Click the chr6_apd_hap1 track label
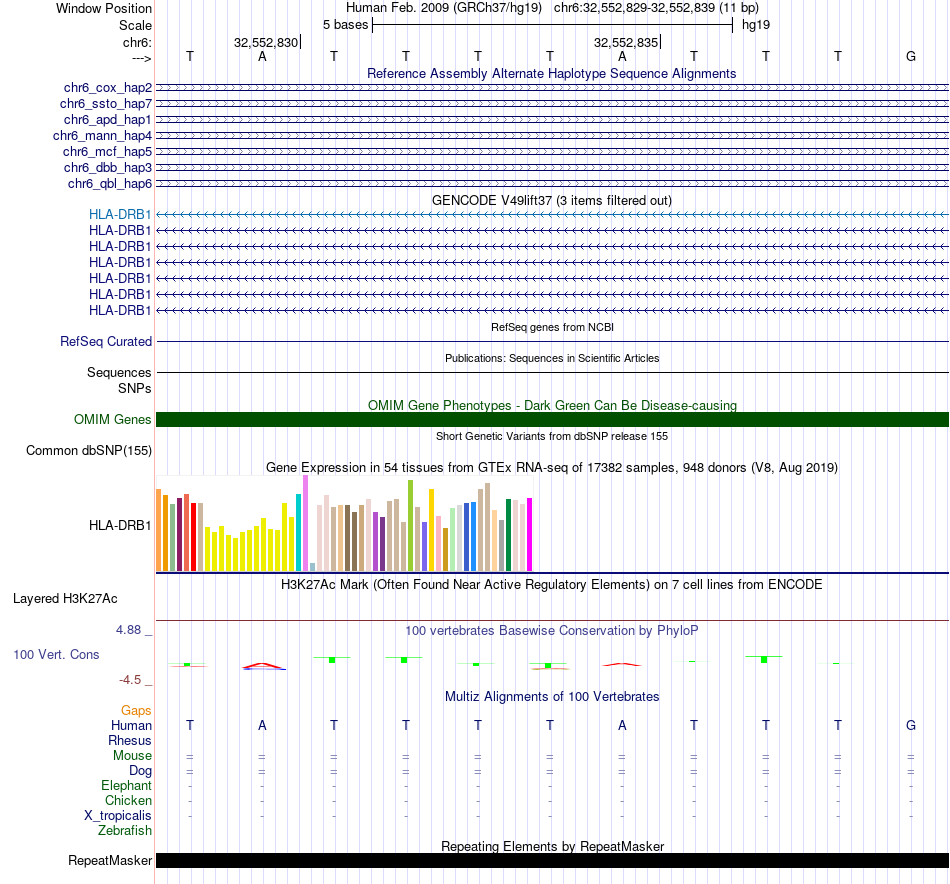Image resolution: width=950 pixels, height=884 pixels. (108, 119)
